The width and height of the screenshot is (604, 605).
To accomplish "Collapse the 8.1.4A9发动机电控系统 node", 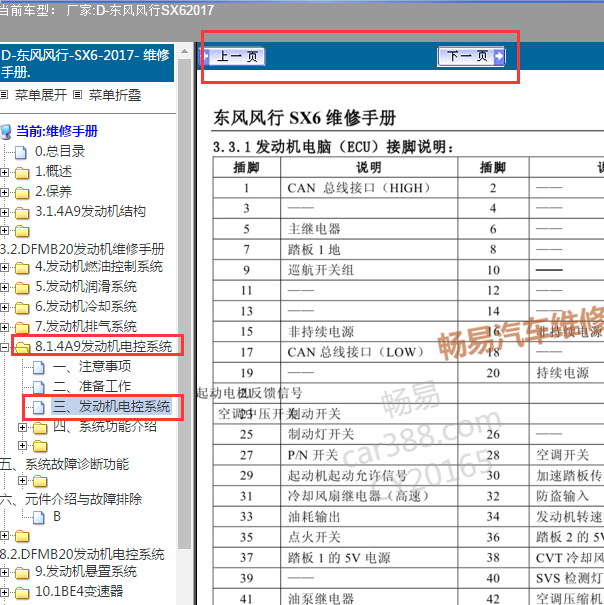I will click(5, 347).
